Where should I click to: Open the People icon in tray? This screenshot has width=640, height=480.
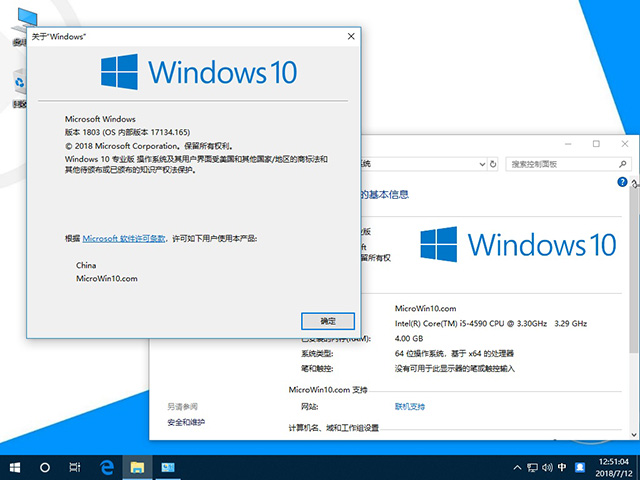(580, 467)
